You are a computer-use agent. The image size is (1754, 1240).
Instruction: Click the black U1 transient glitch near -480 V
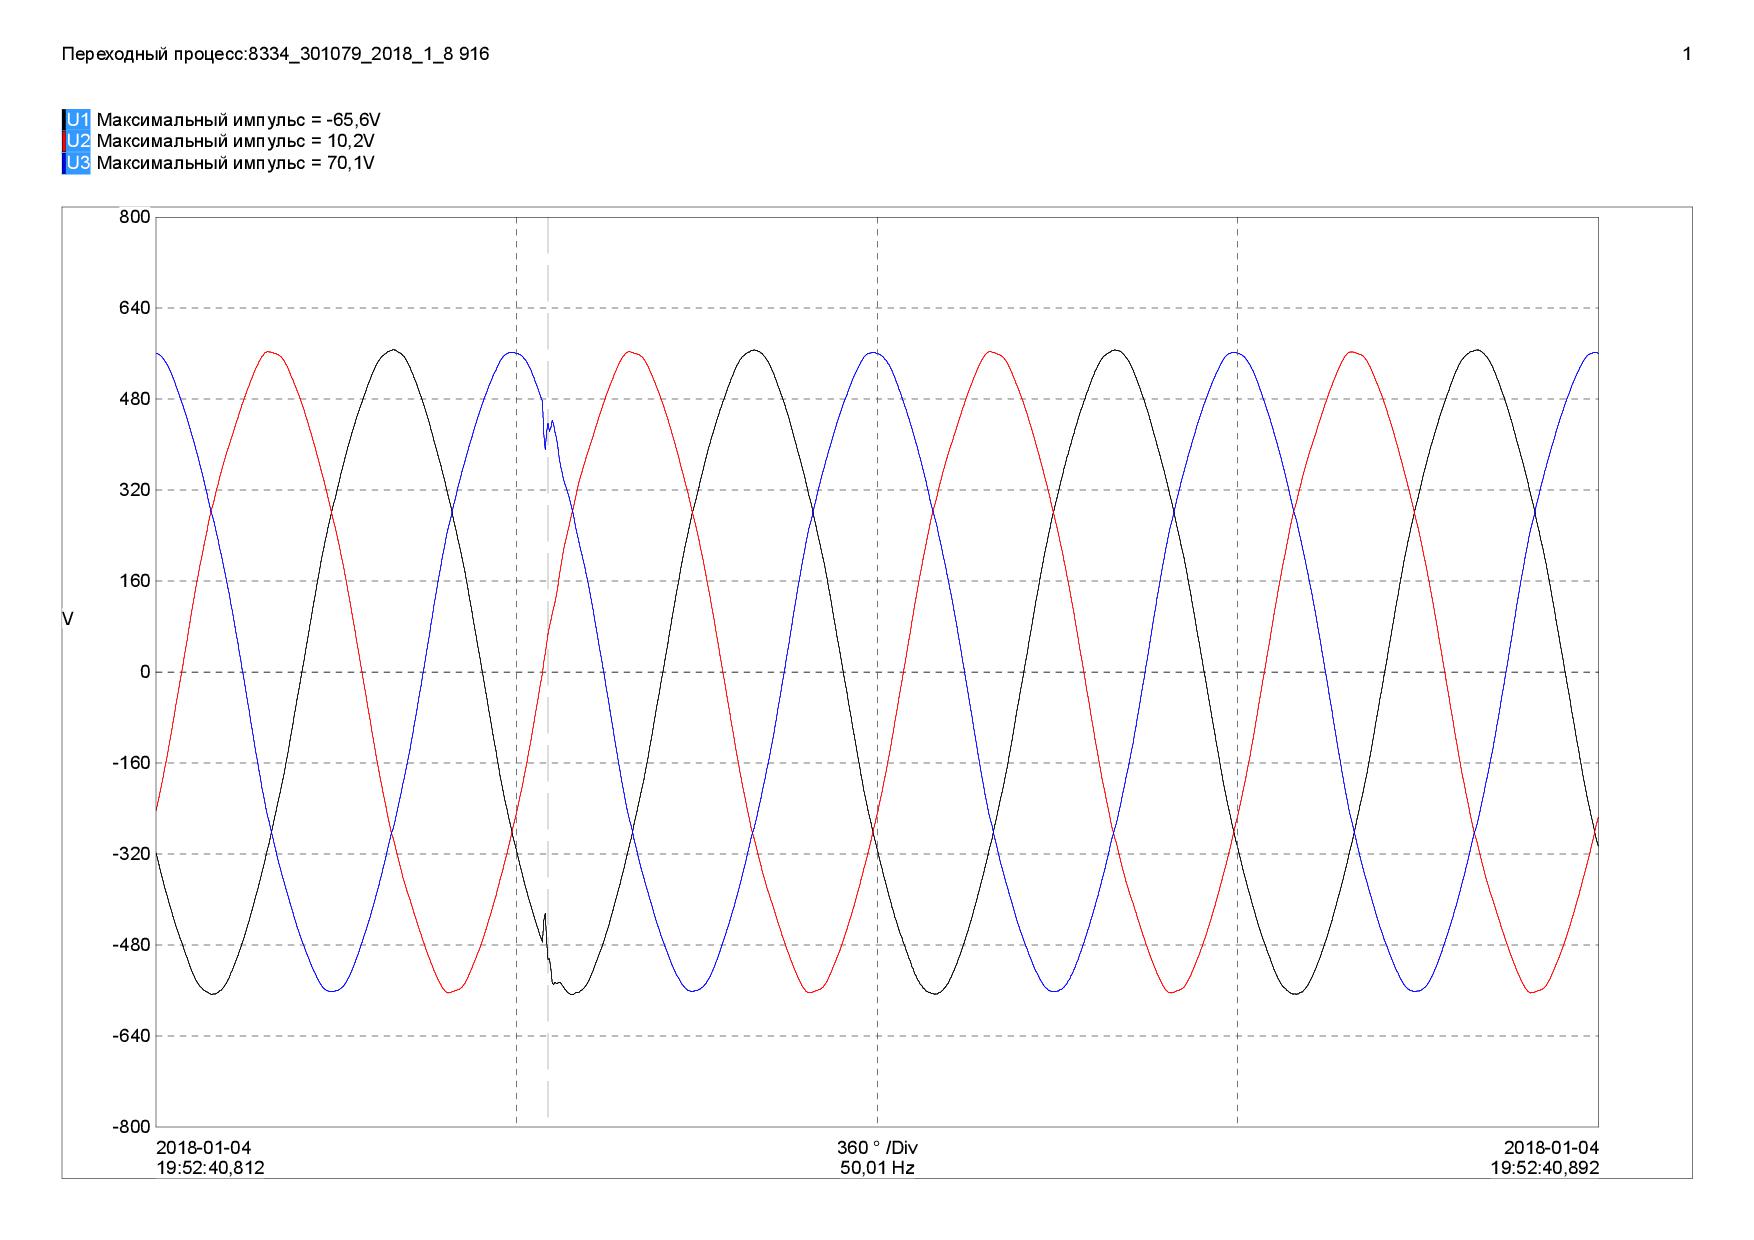(548, 950)
